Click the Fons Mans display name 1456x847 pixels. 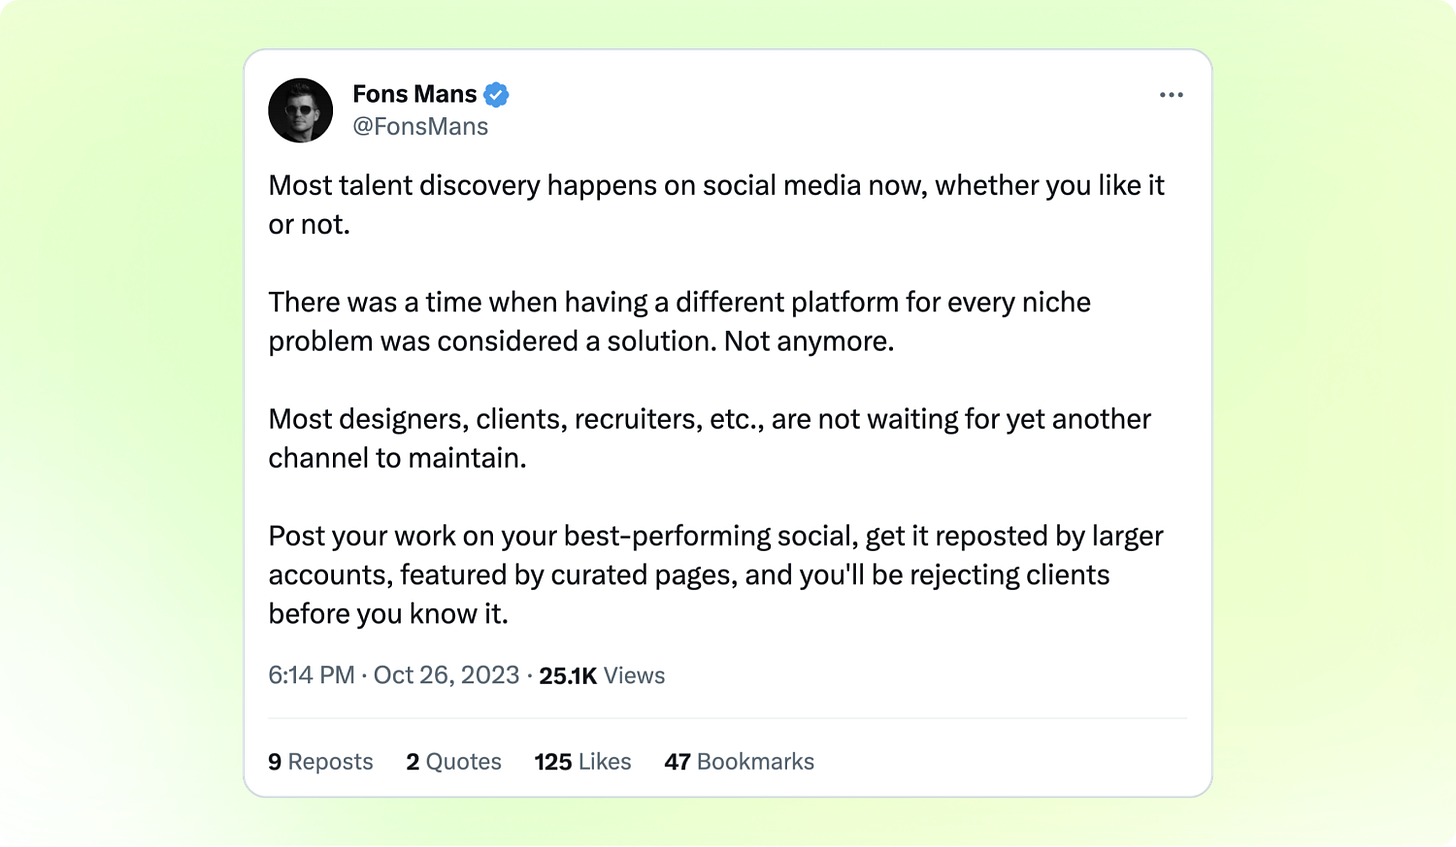pos(415,94)
